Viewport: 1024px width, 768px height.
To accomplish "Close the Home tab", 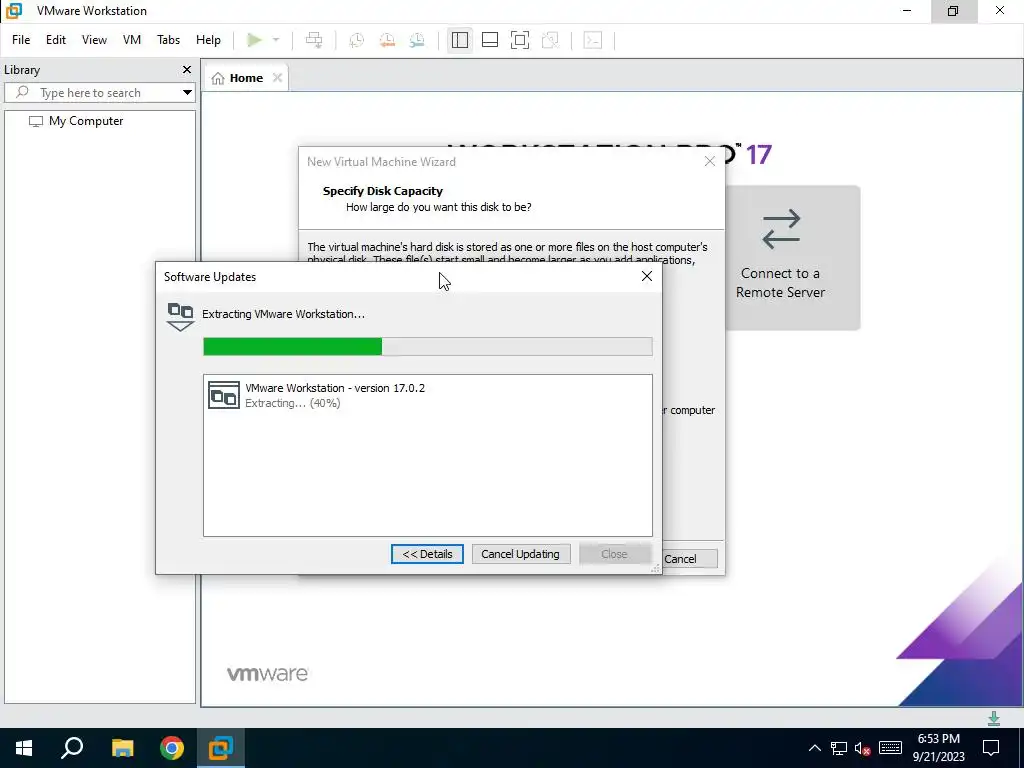I will pyautogui.click(x=278, y=78).
